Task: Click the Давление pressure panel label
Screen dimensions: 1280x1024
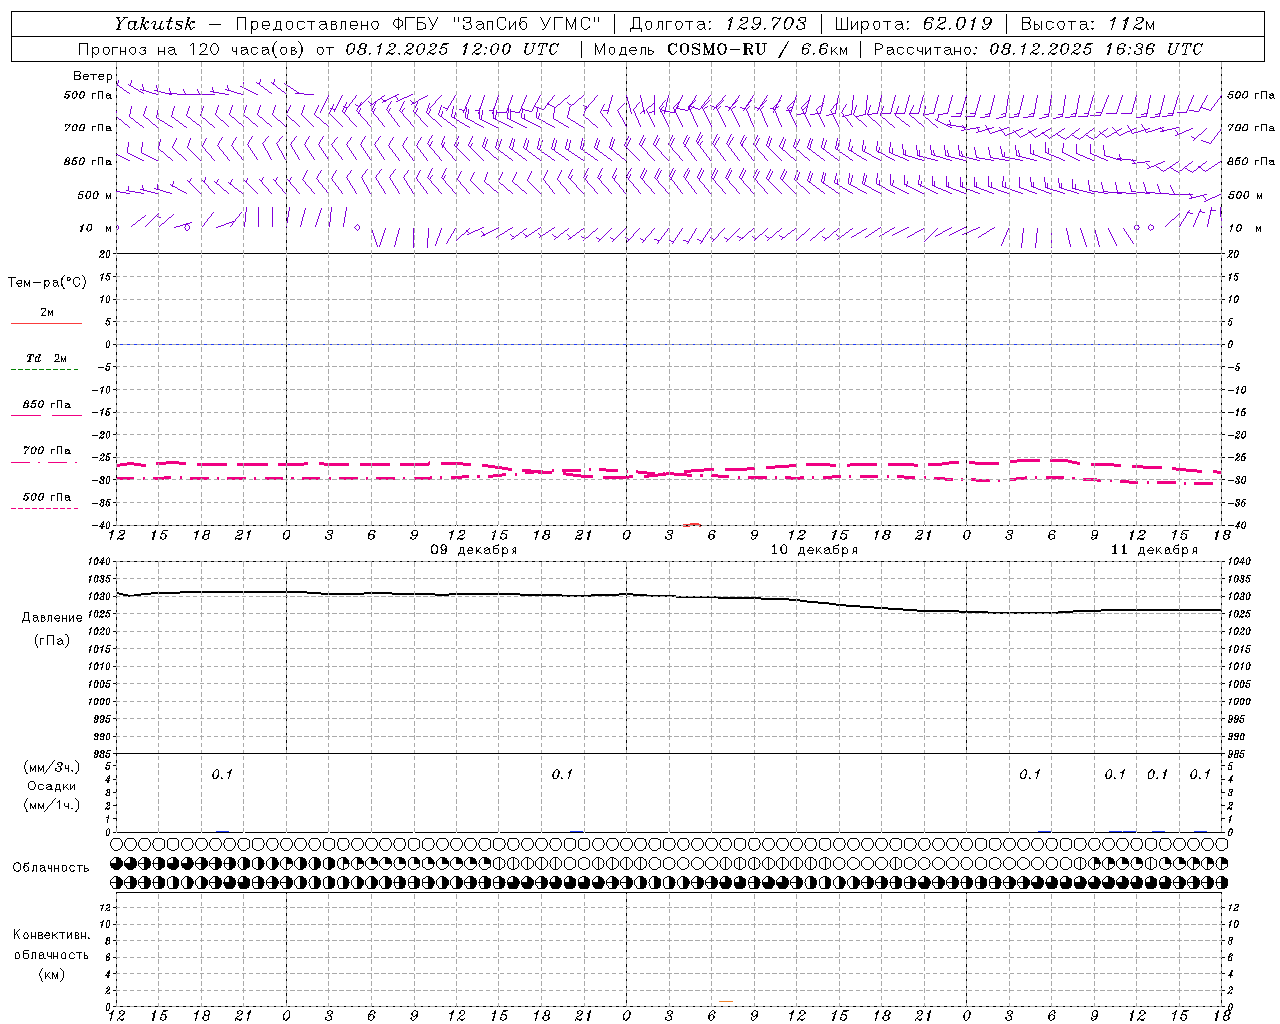Action: pos(52,618)
